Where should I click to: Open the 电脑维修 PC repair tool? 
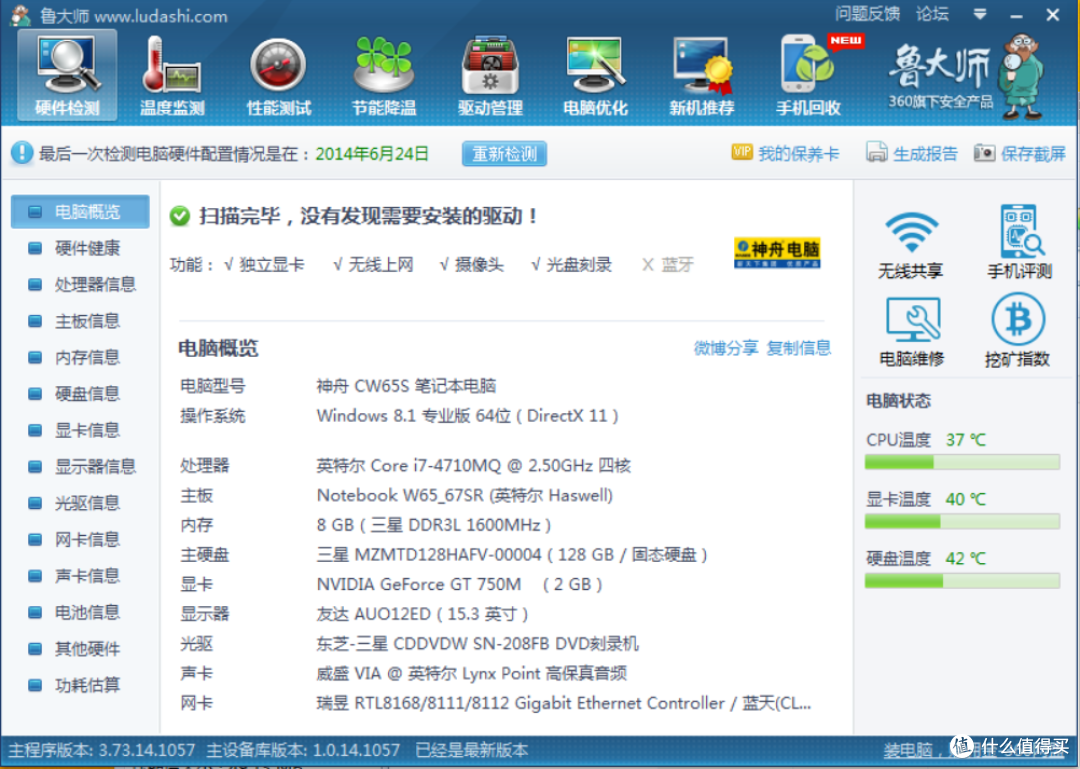click(x=911, y=331)
